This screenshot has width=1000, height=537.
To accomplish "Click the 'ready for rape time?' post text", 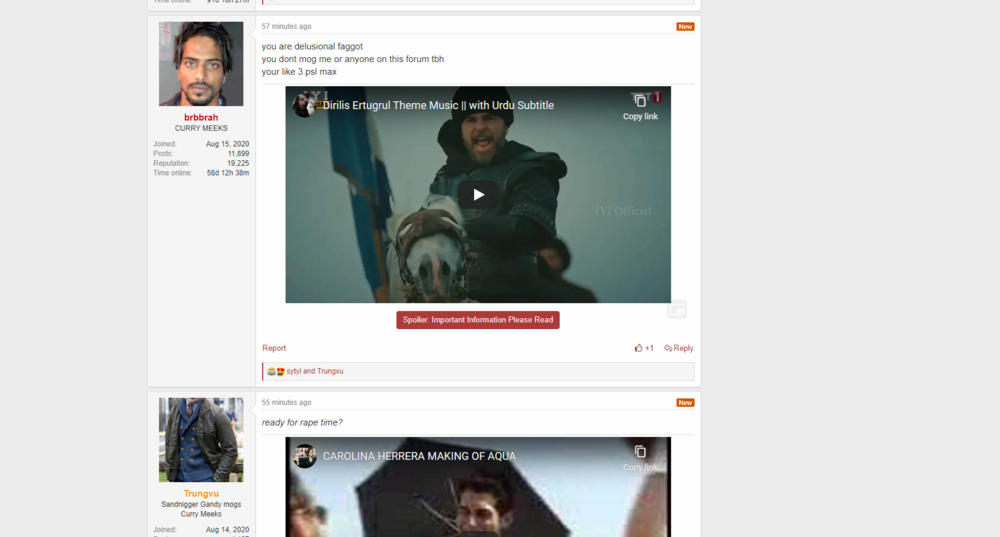I will 302,422.
